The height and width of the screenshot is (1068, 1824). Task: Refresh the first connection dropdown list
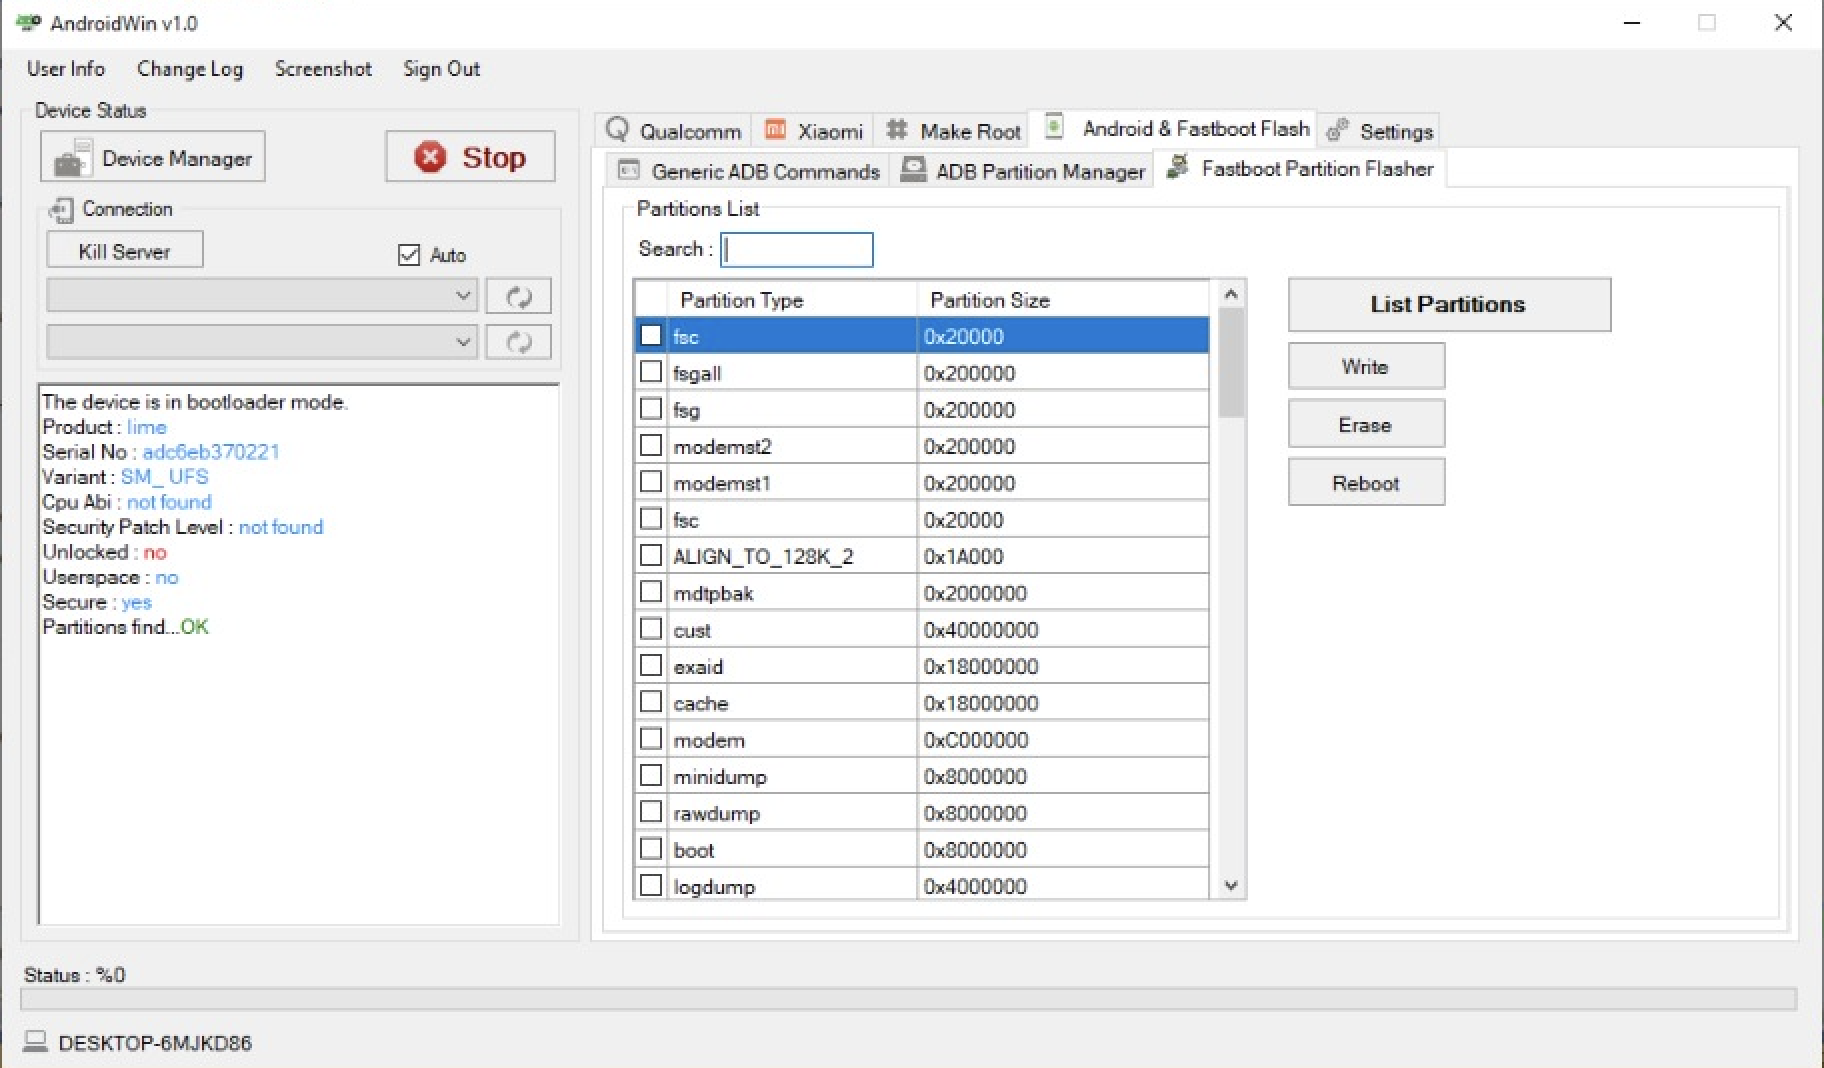(x=518, y=296)
